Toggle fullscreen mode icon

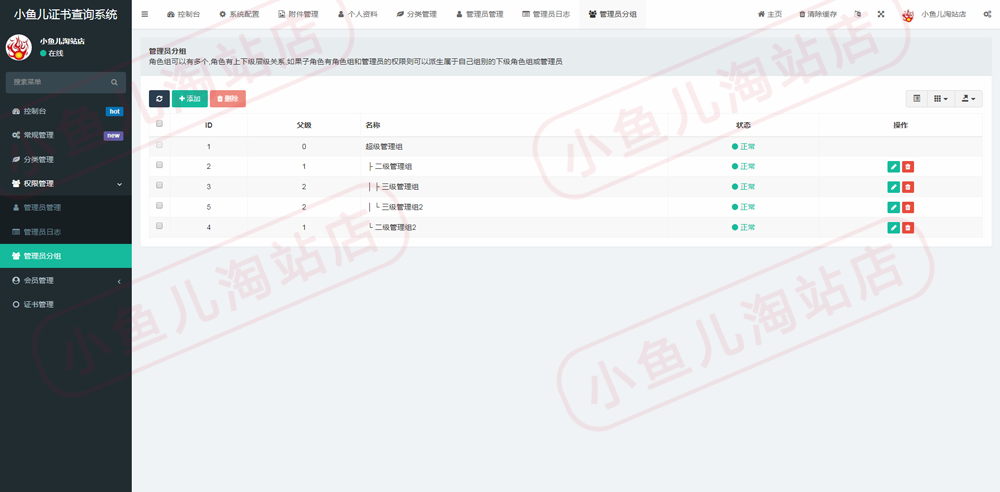tap(881, 14)
